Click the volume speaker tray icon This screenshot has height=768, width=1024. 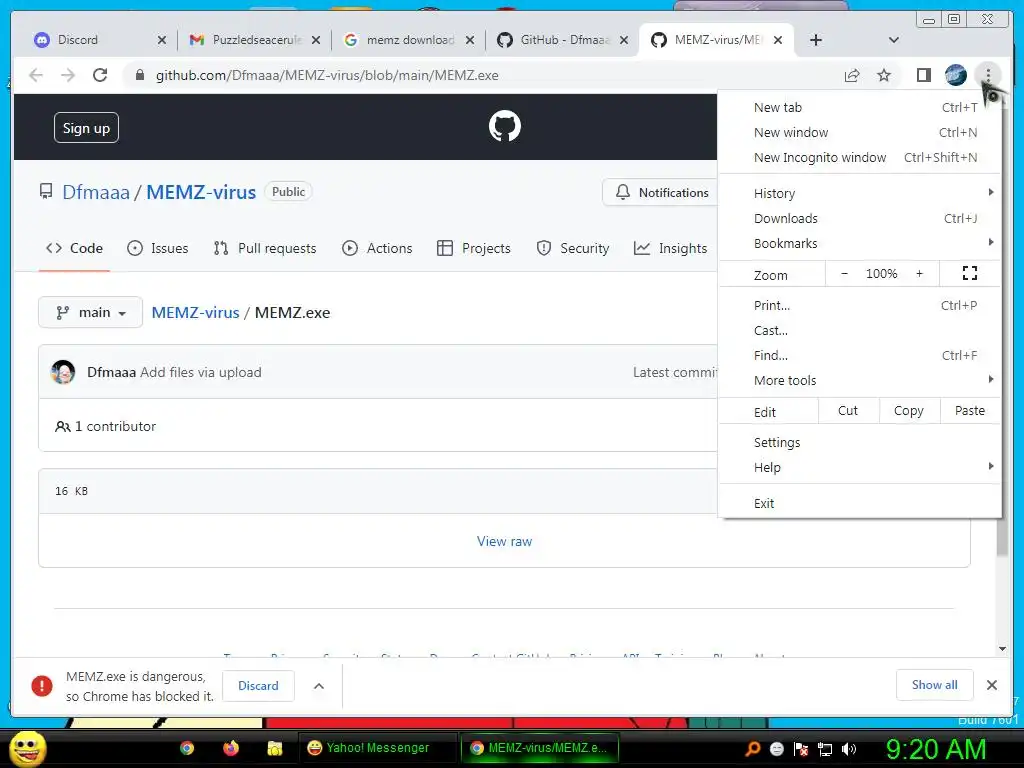pyautogui.click(x=849, y=749)
